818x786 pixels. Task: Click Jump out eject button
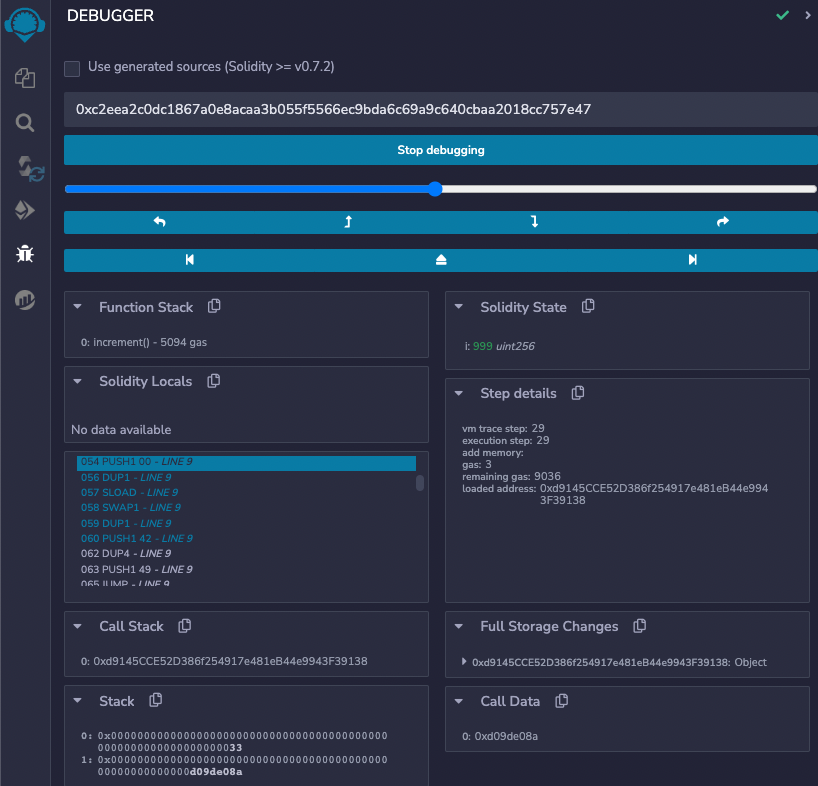[x=441, y=260]
